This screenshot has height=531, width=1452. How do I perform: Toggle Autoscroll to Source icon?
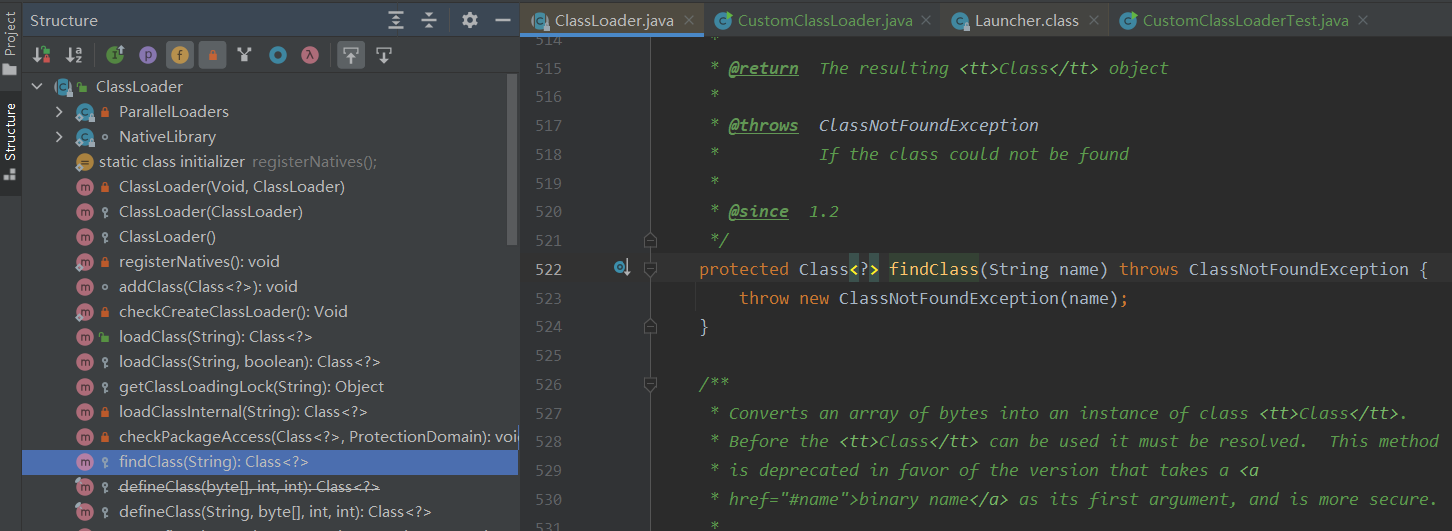tap(350, 55)
